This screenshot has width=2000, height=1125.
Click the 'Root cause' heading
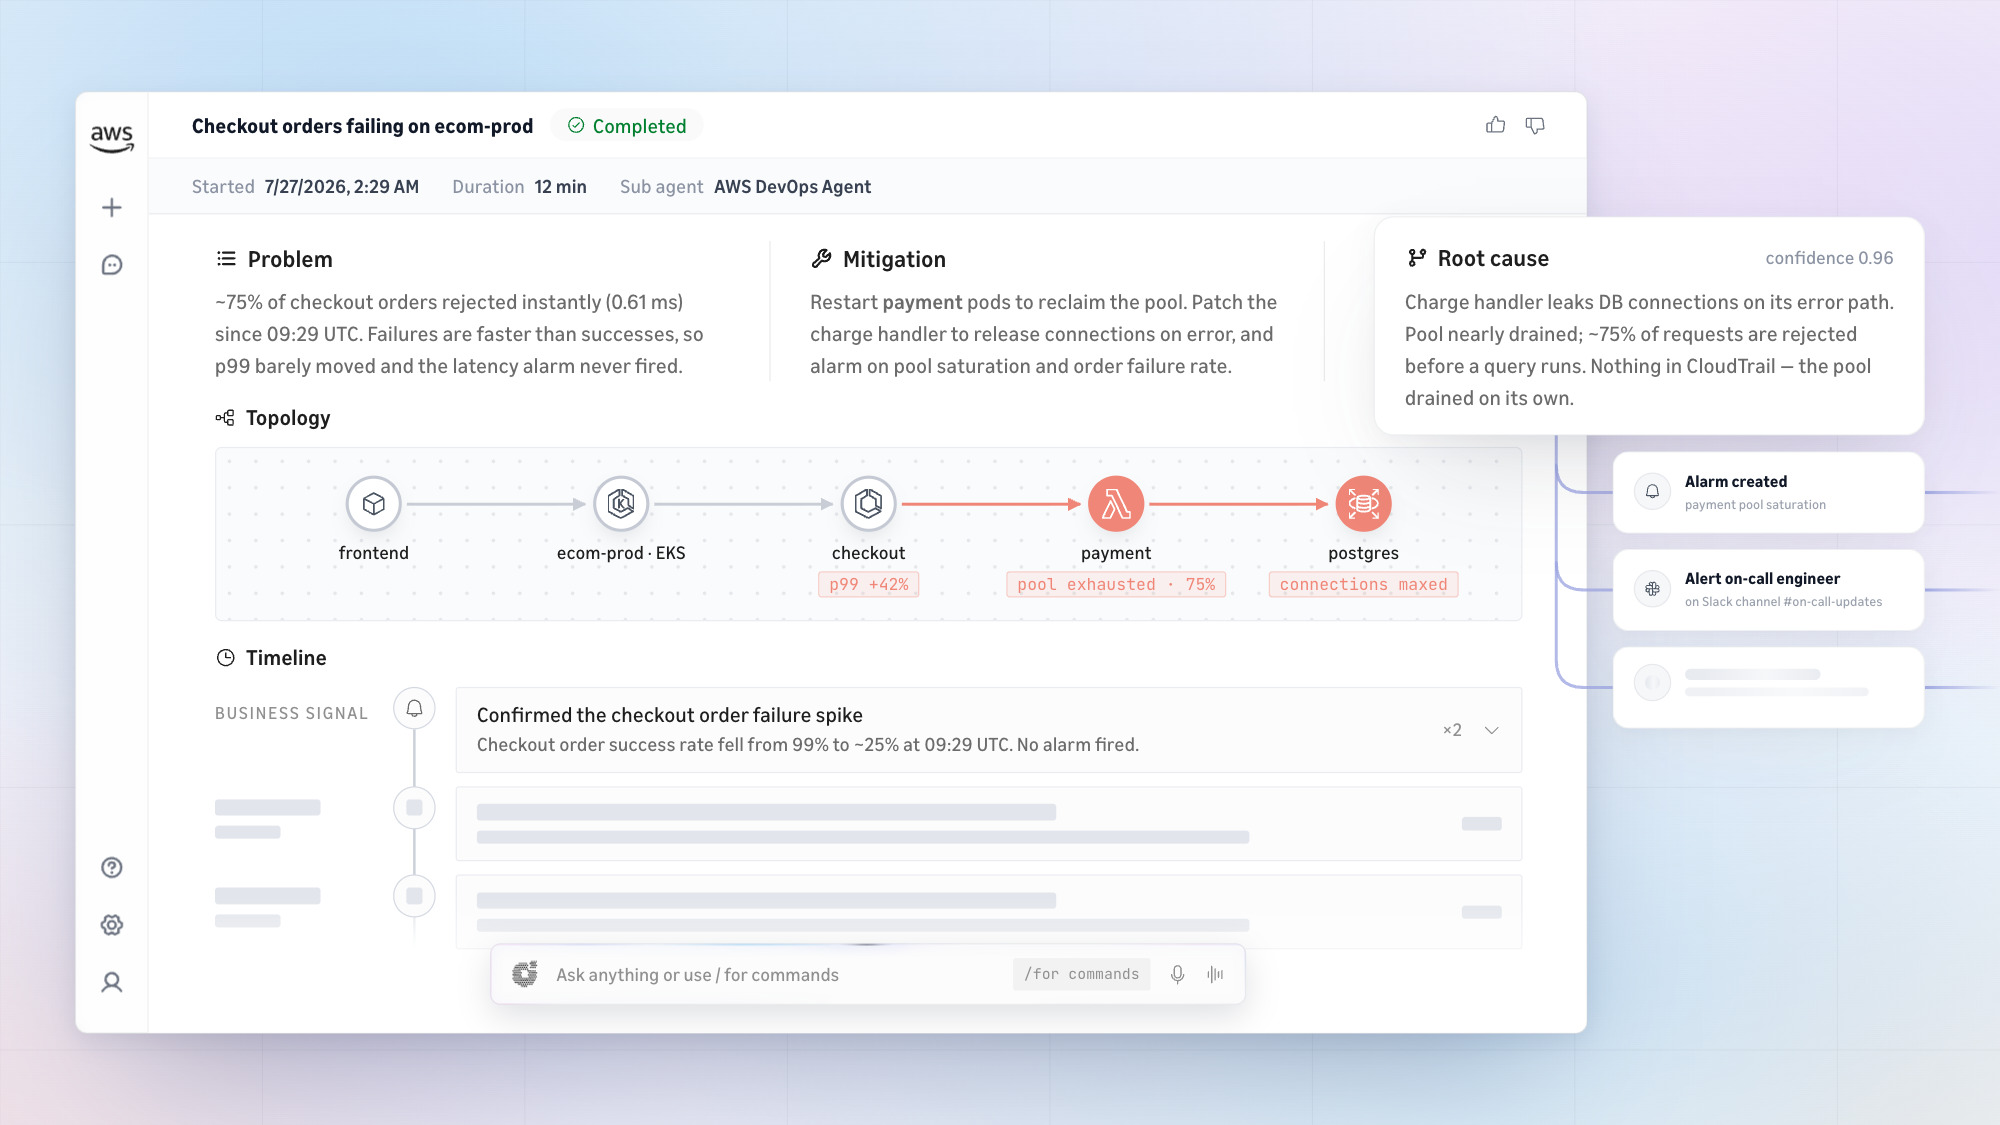click(x=1493, y=258)
